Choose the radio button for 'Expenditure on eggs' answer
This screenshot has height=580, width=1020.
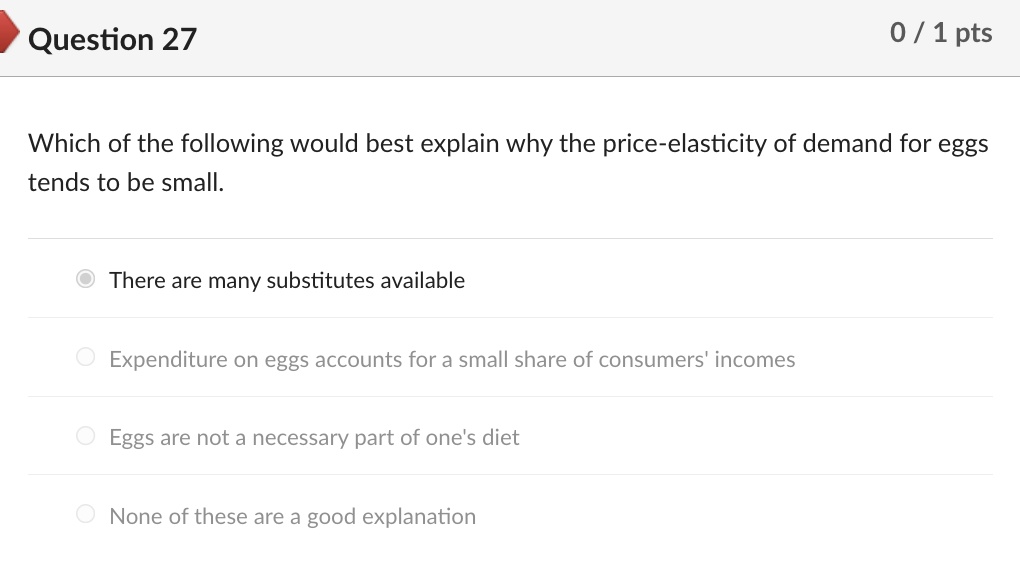click(87, 358)
